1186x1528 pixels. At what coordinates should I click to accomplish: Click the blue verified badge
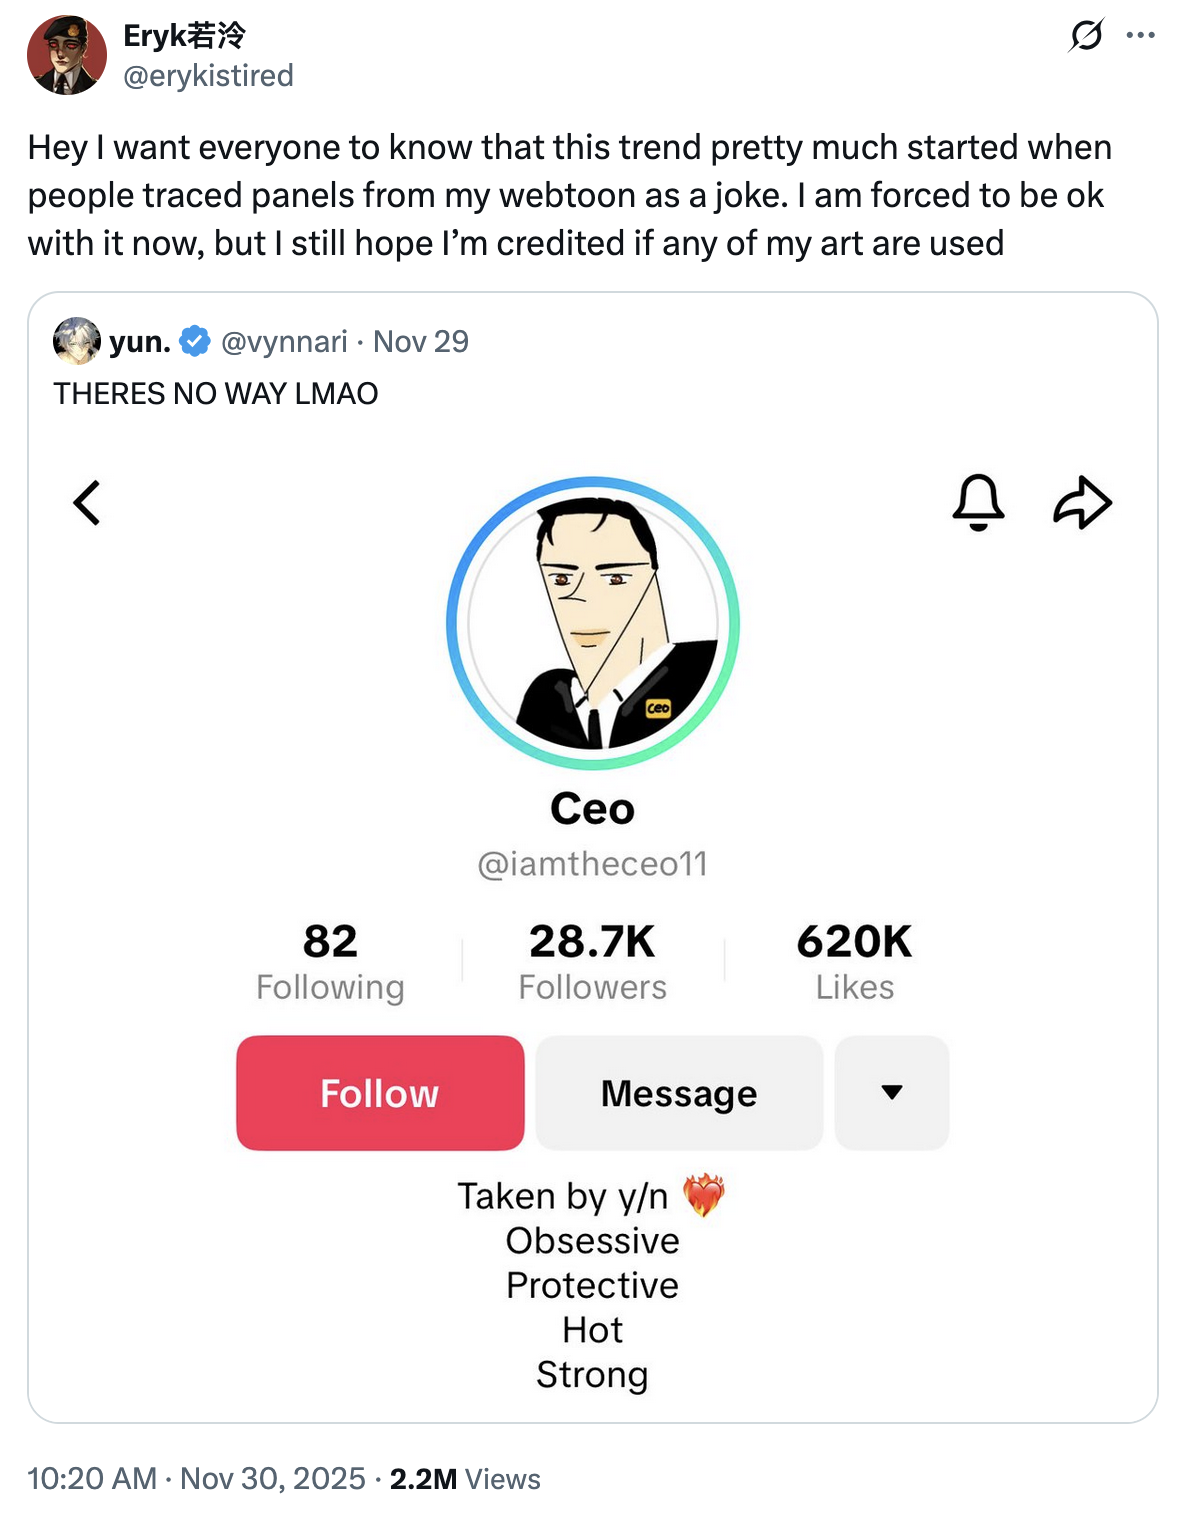(x=195, y=342)
